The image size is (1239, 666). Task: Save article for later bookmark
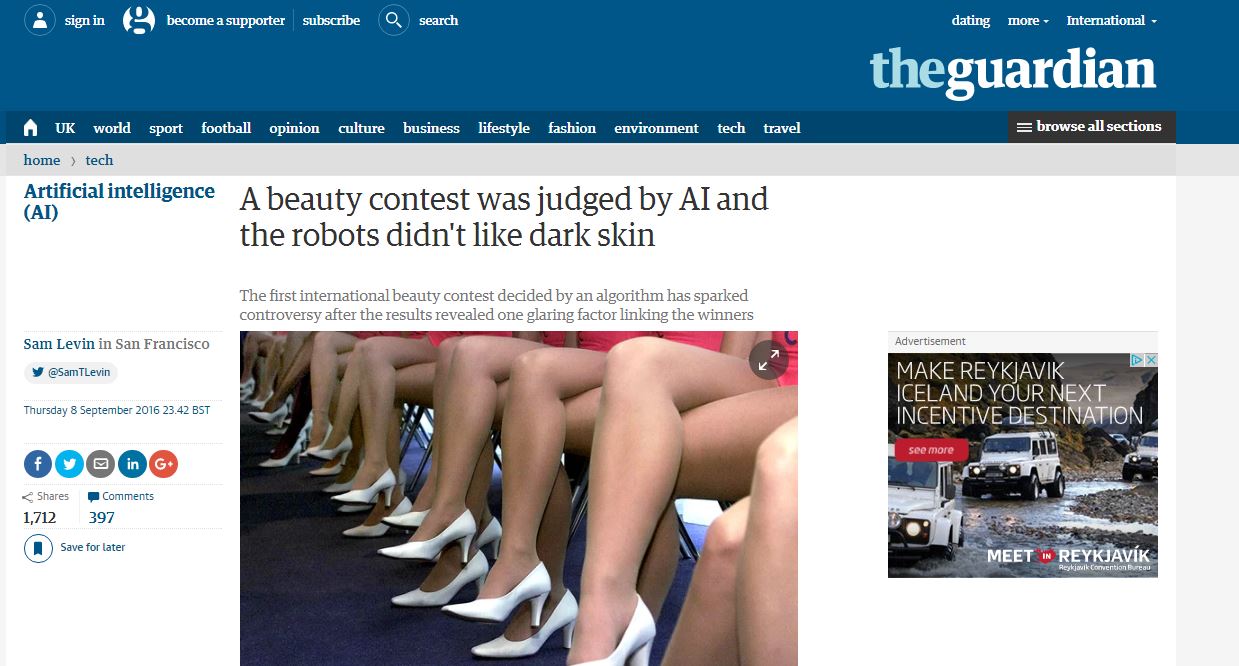tap(38, 548)
